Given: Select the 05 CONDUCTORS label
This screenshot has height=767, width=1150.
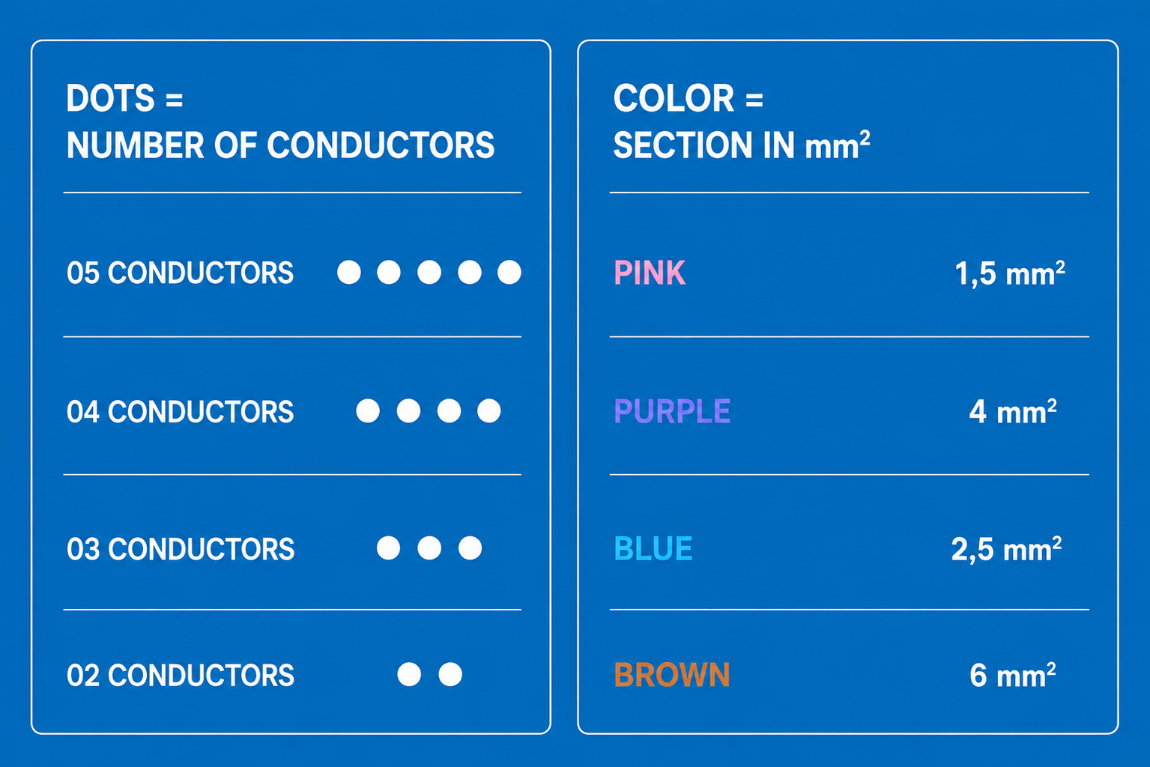Looking at the screenshot, I should (x=180, y=273).
